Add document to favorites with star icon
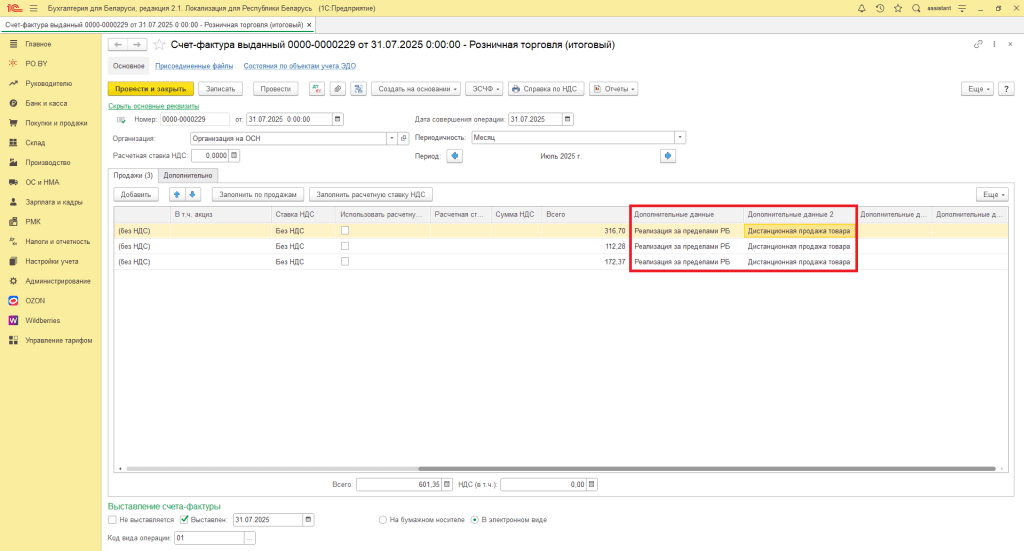 point(158,45)
